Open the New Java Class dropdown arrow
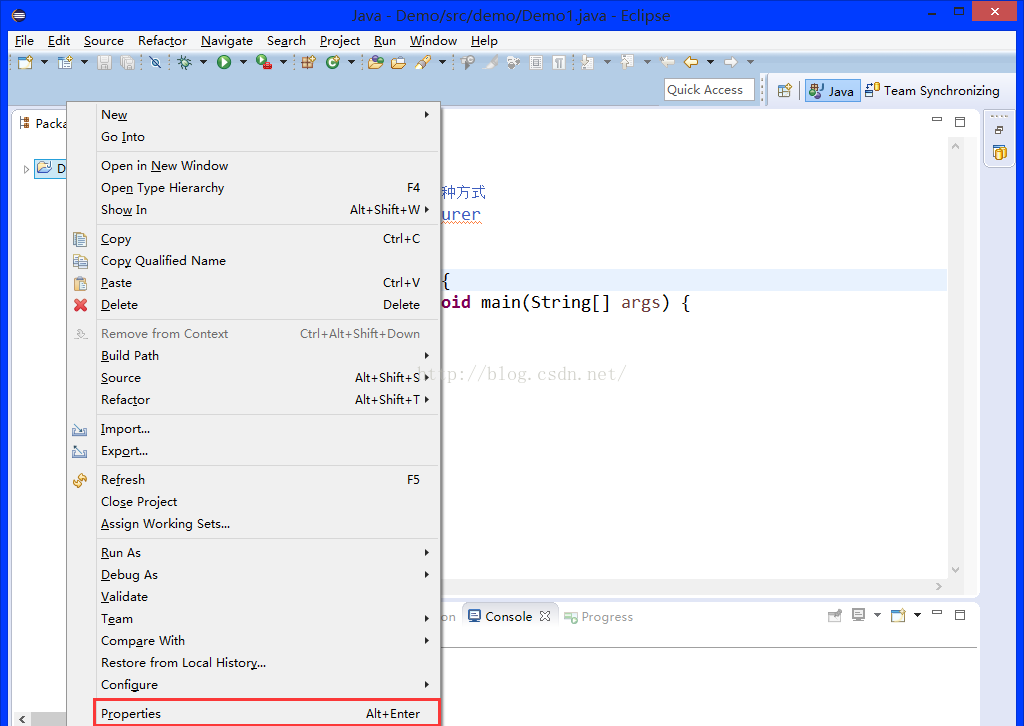The width and height of the screenshot is (1024, 726). (351, 62)
